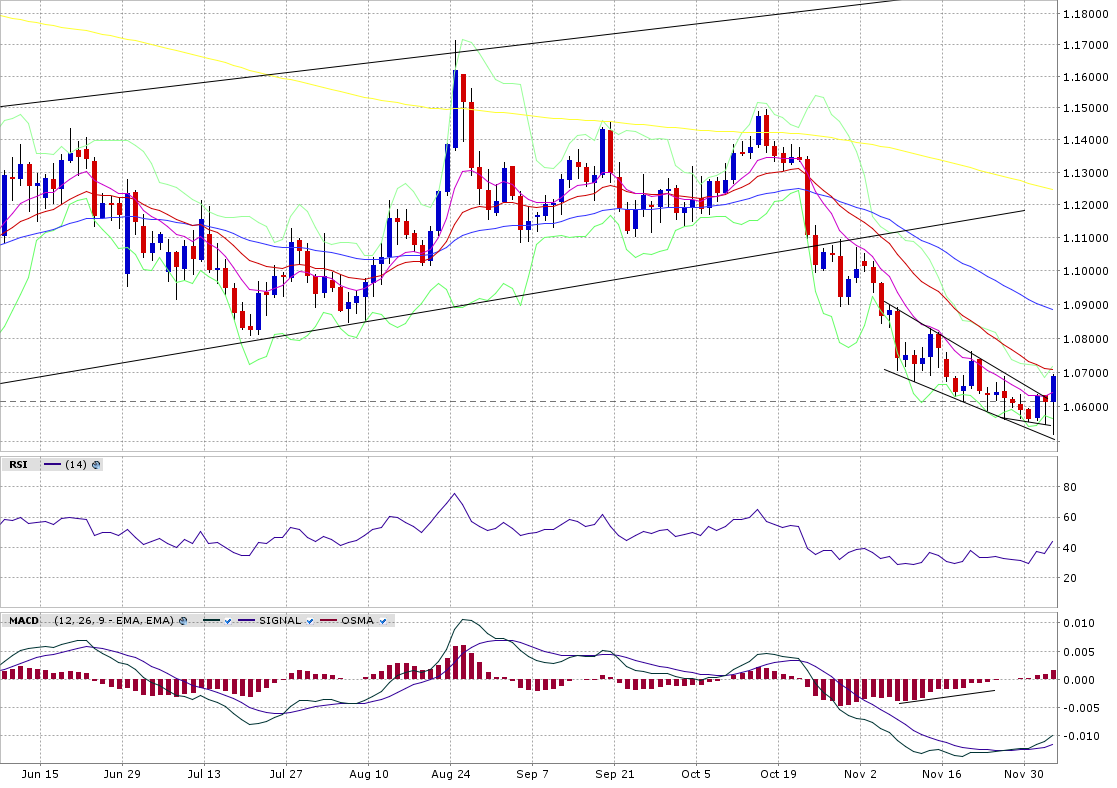Toggle the SIGNAL line visibility checkbox
The width and height of the screenshot is (1117, 788).
point(311,621)
